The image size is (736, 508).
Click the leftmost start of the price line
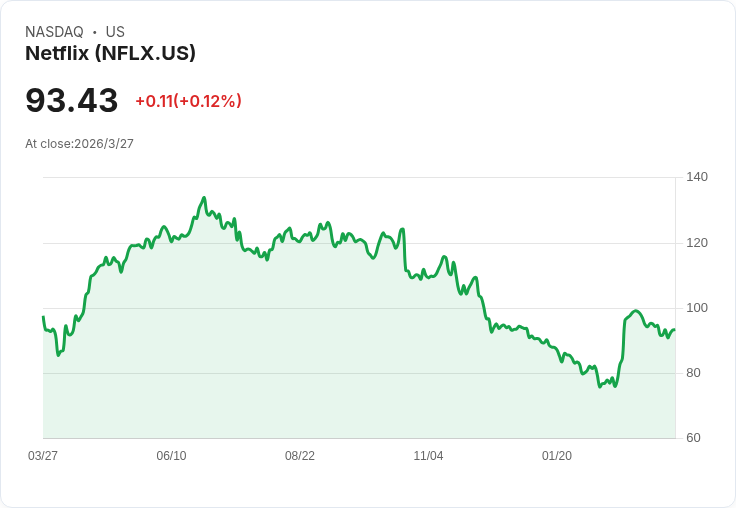tap(43, 317)
